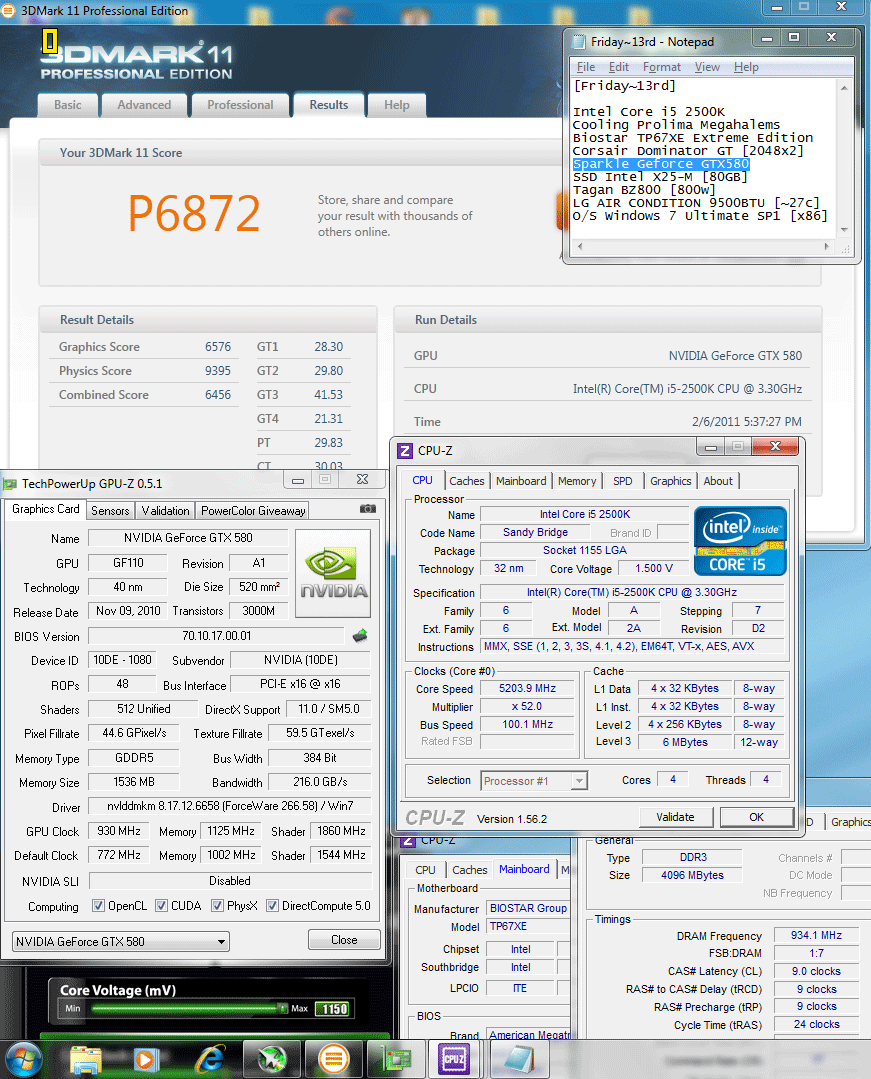Screen dimensions: 871x1079
Task: Click the GPU-Z title bar icon
Action: [10, 484]
